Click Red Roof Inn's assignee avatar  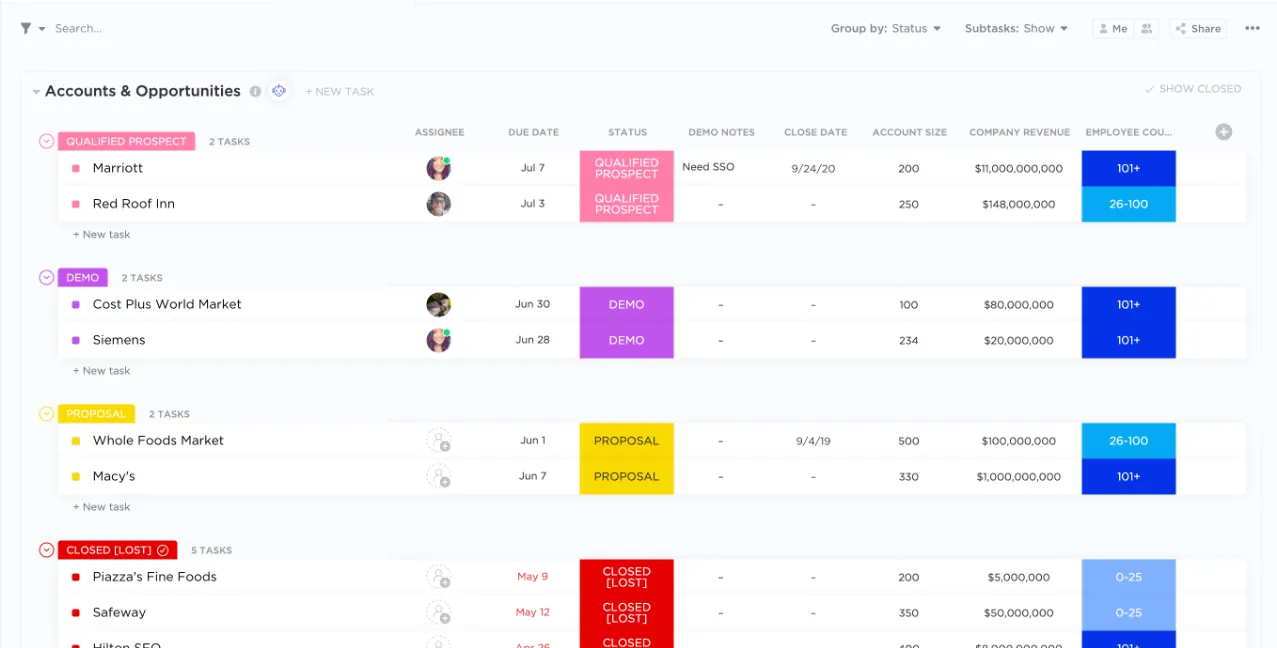(439, 204)
